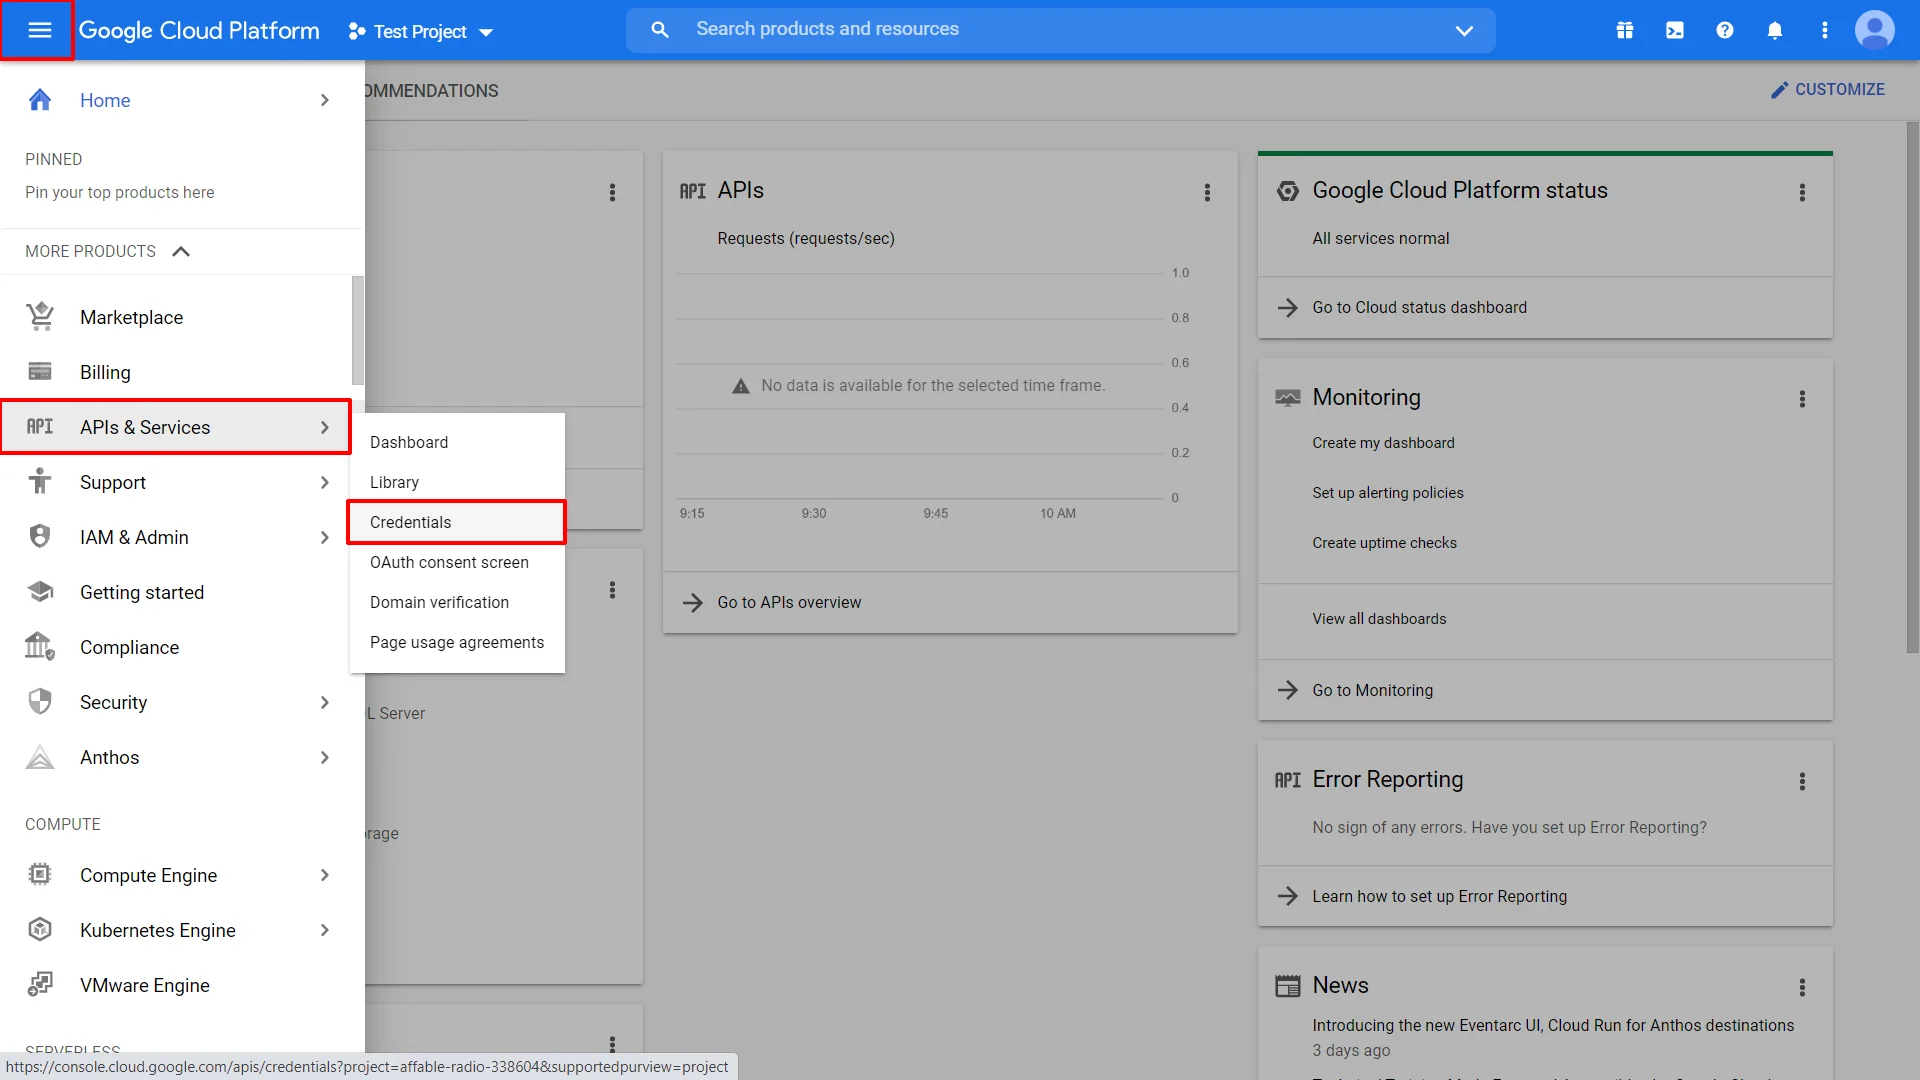Click the Marketplace cart icon
1920x1080 pixels.
(x=40, y=317)
